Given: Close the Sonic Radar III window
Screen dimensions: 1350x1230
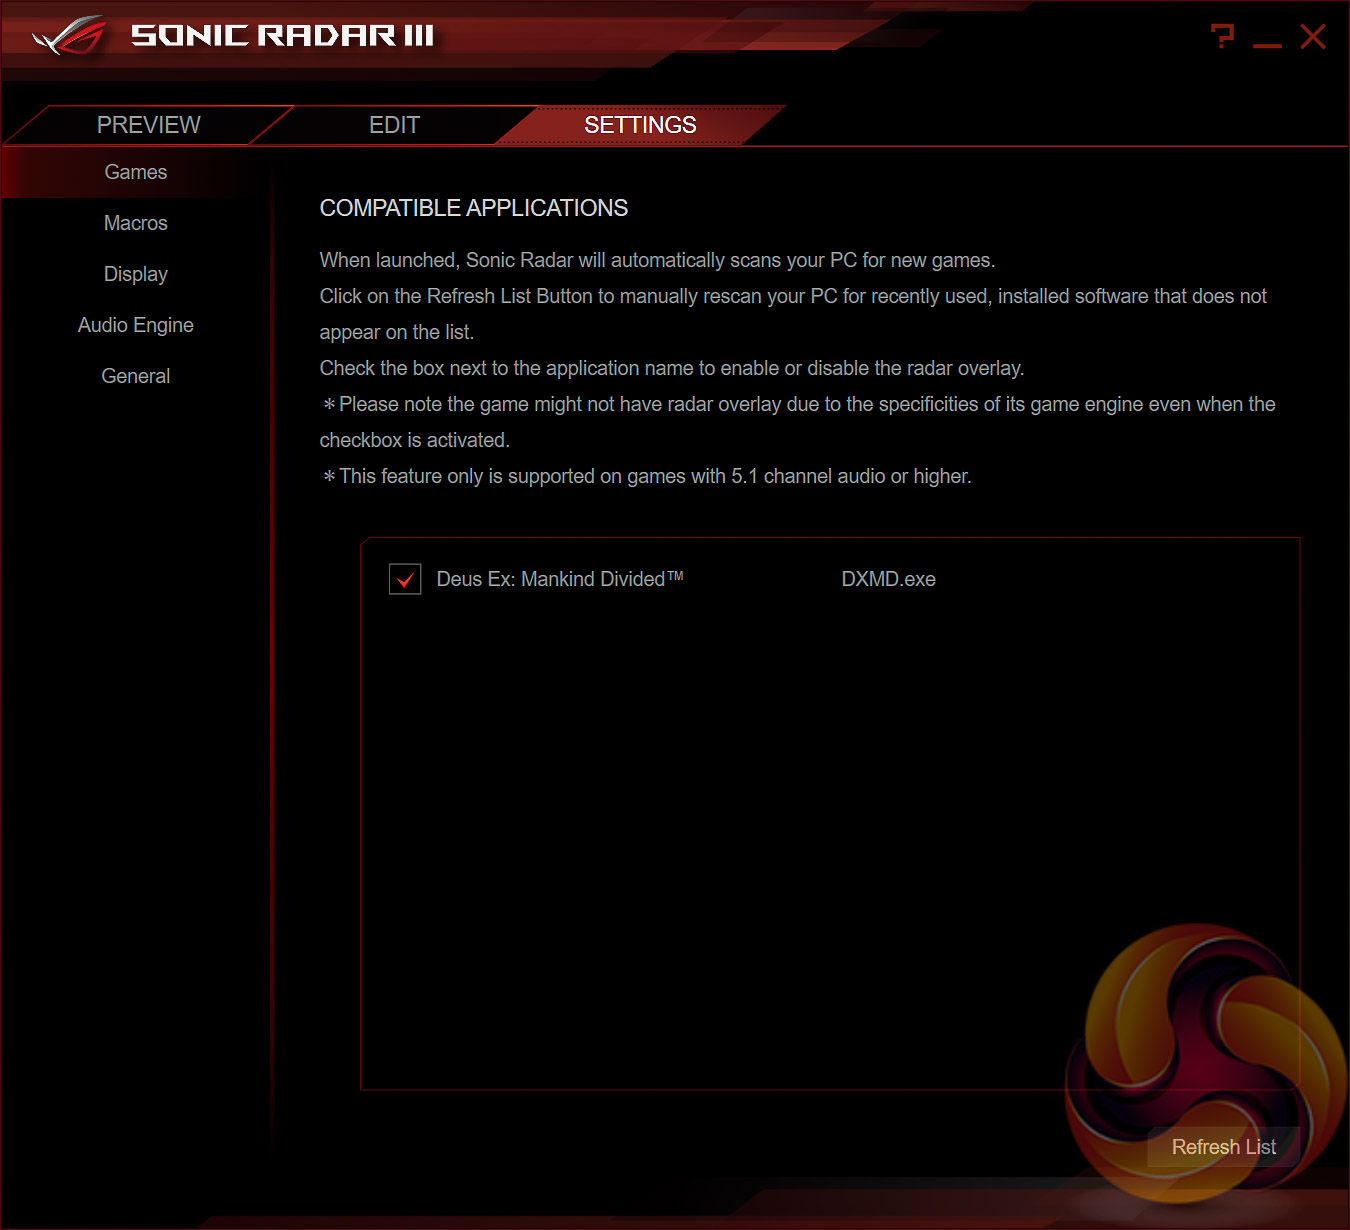Looking at the screenshot, I should point(1313,37).
